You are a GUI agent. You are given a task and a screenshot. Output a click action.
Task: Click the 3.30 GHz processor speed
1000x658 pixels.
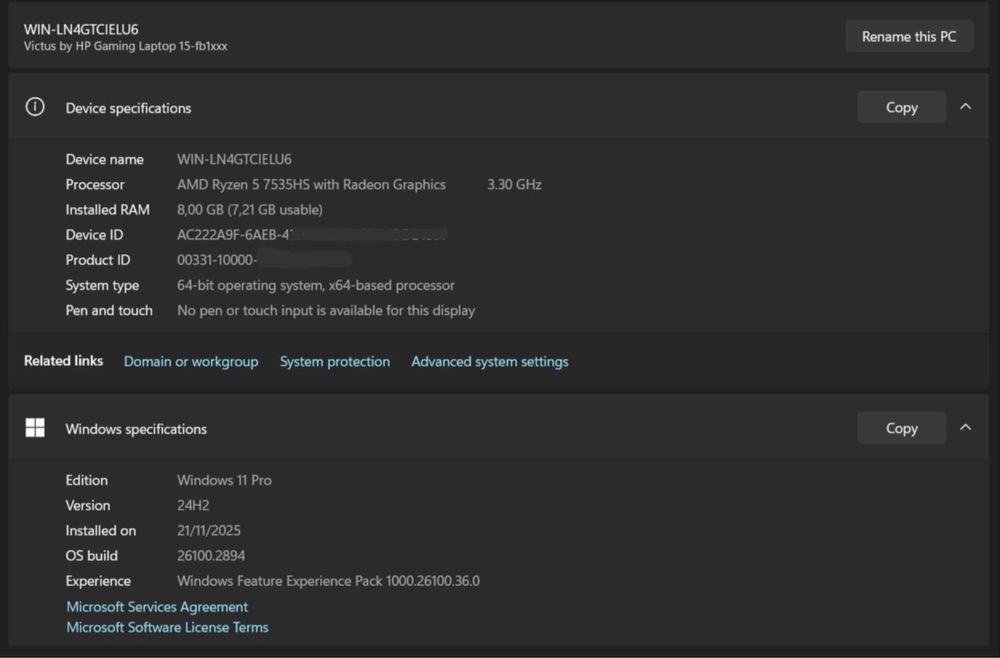[514, 185]
